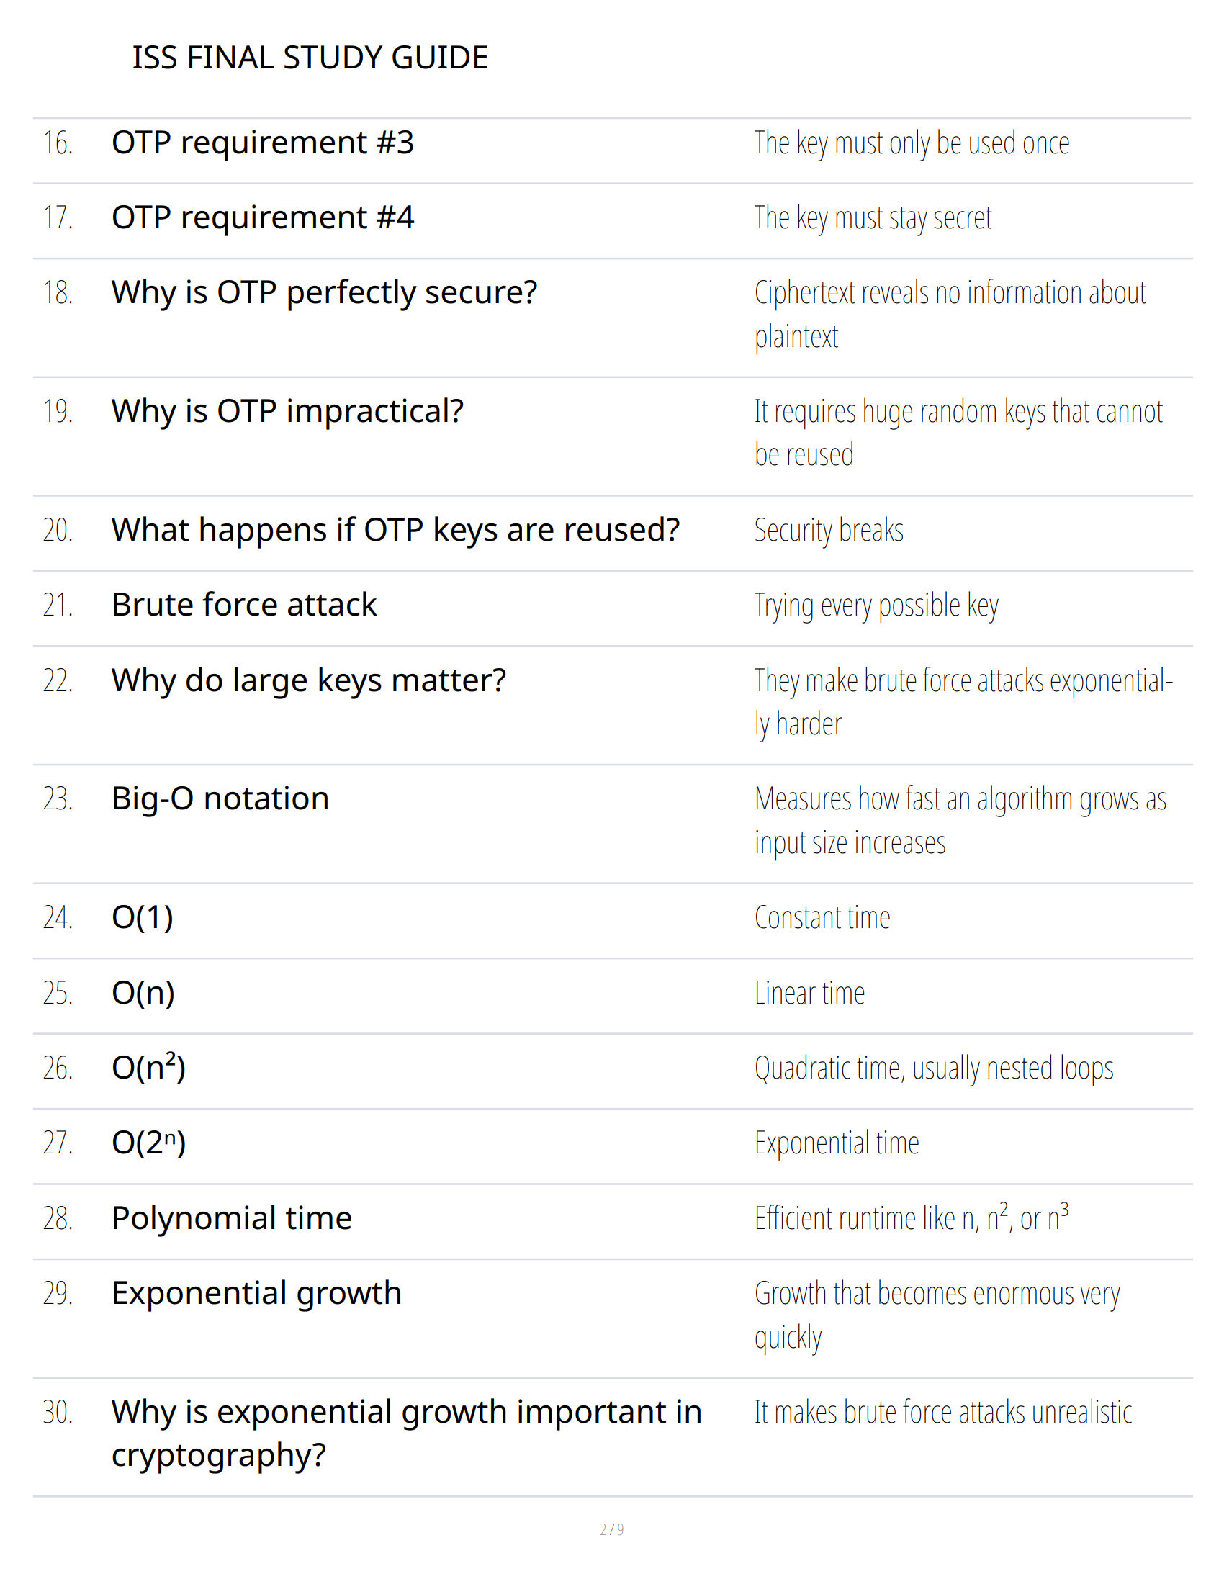Select the Exponential growth term
This screenshot has width=1224, height=1584.
tap(257, 1294)
